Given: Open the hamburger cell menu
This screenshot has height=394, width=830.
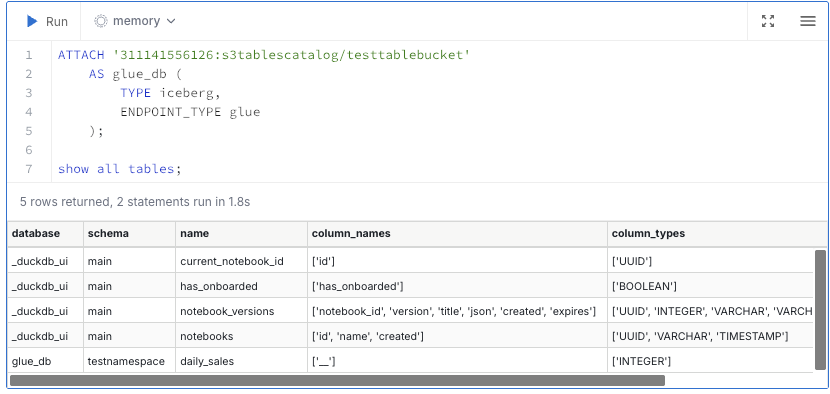Looking at the screenshot, I should pos(807,21).
